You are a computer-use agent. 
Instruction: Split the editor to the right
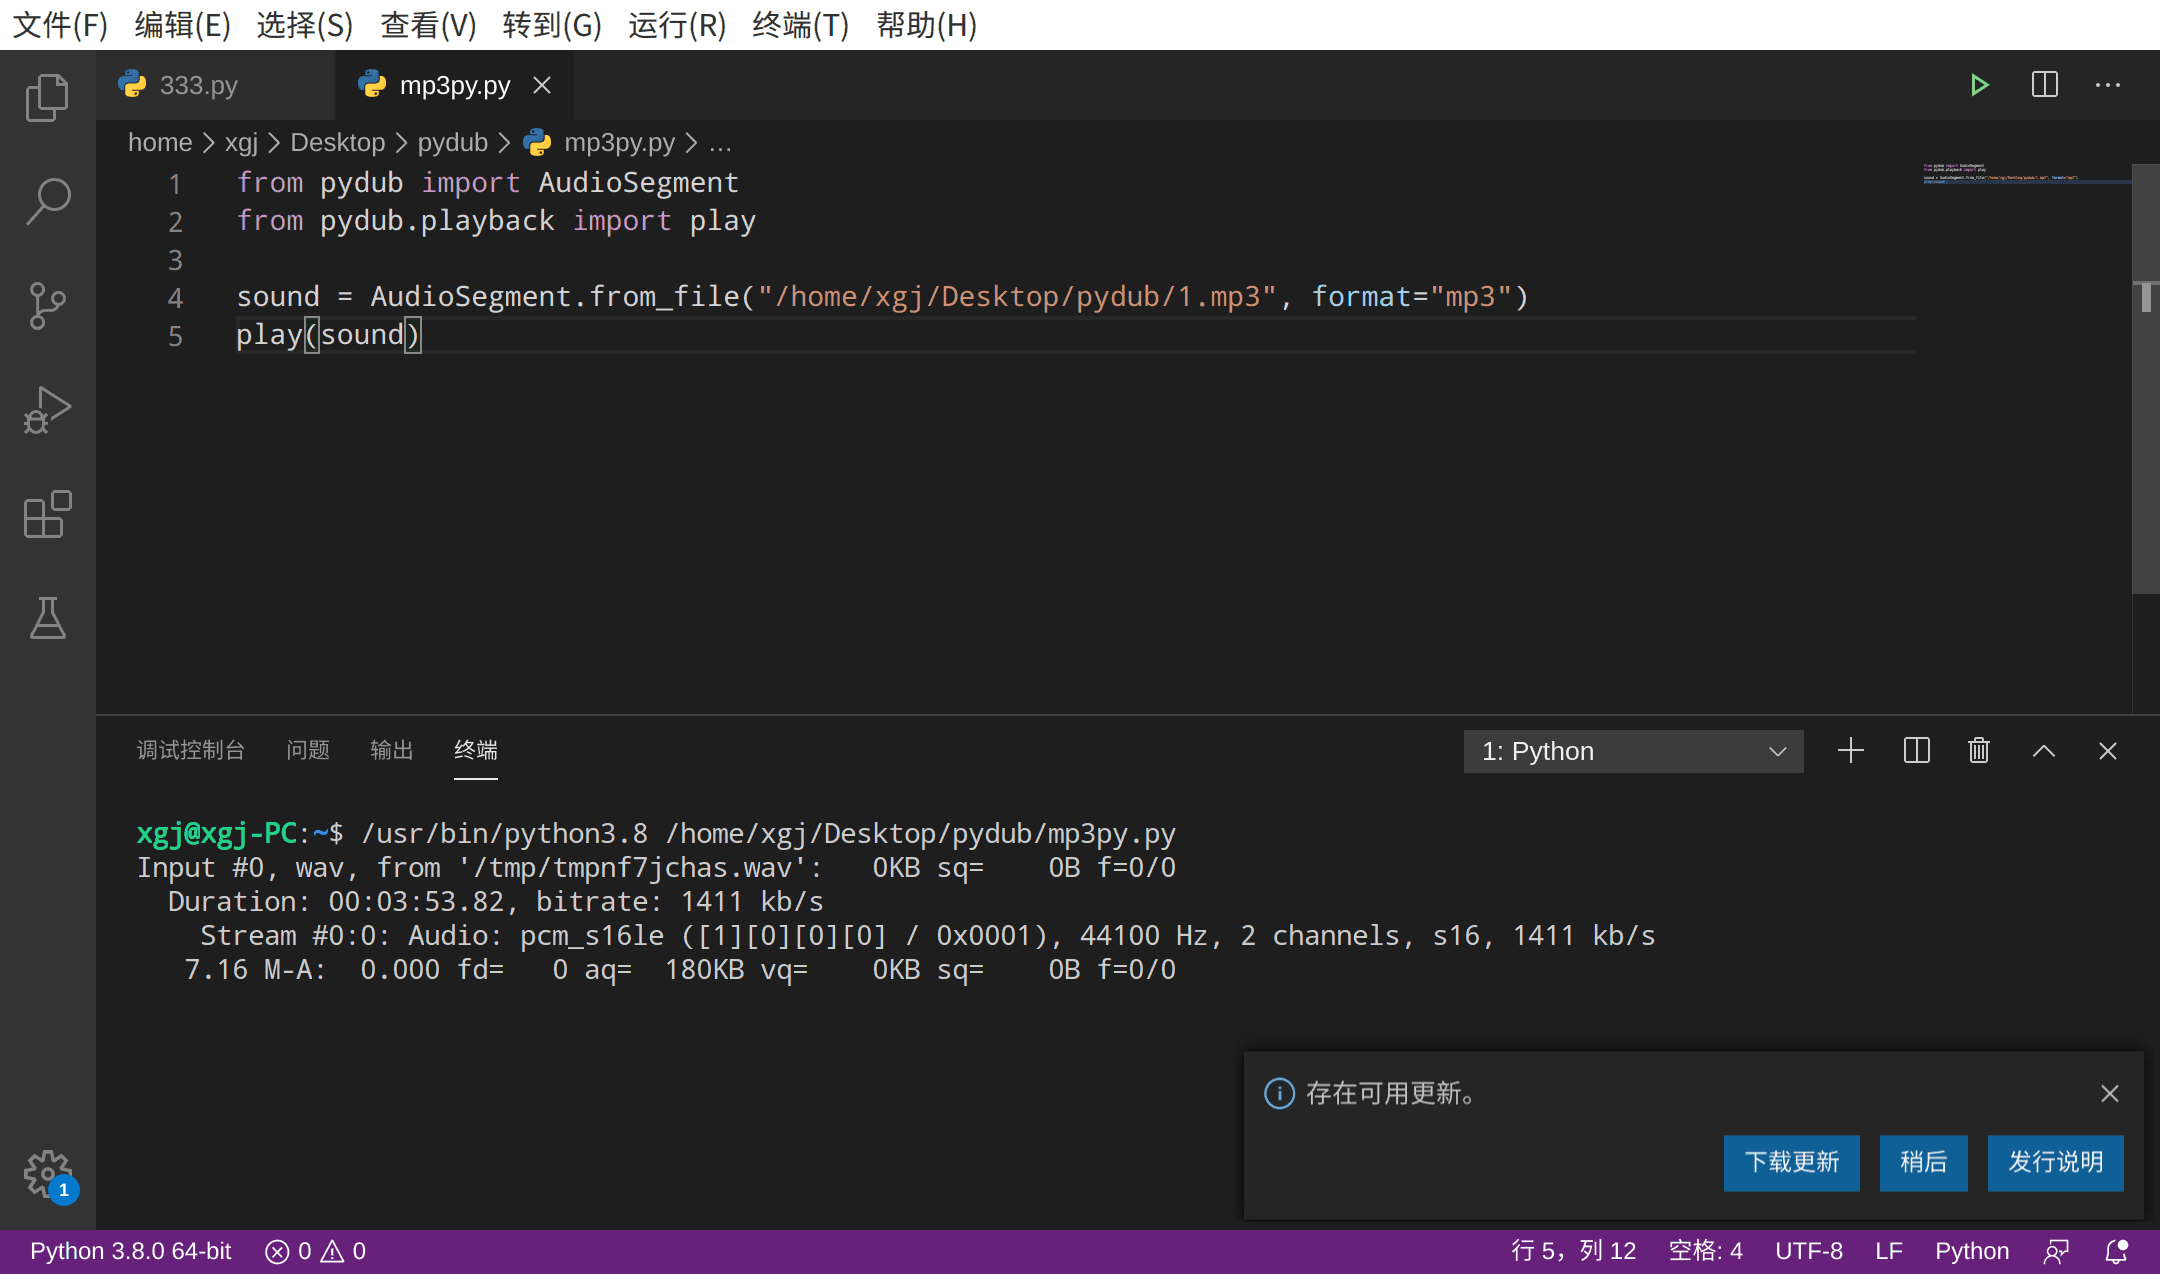pos(2044,85)
